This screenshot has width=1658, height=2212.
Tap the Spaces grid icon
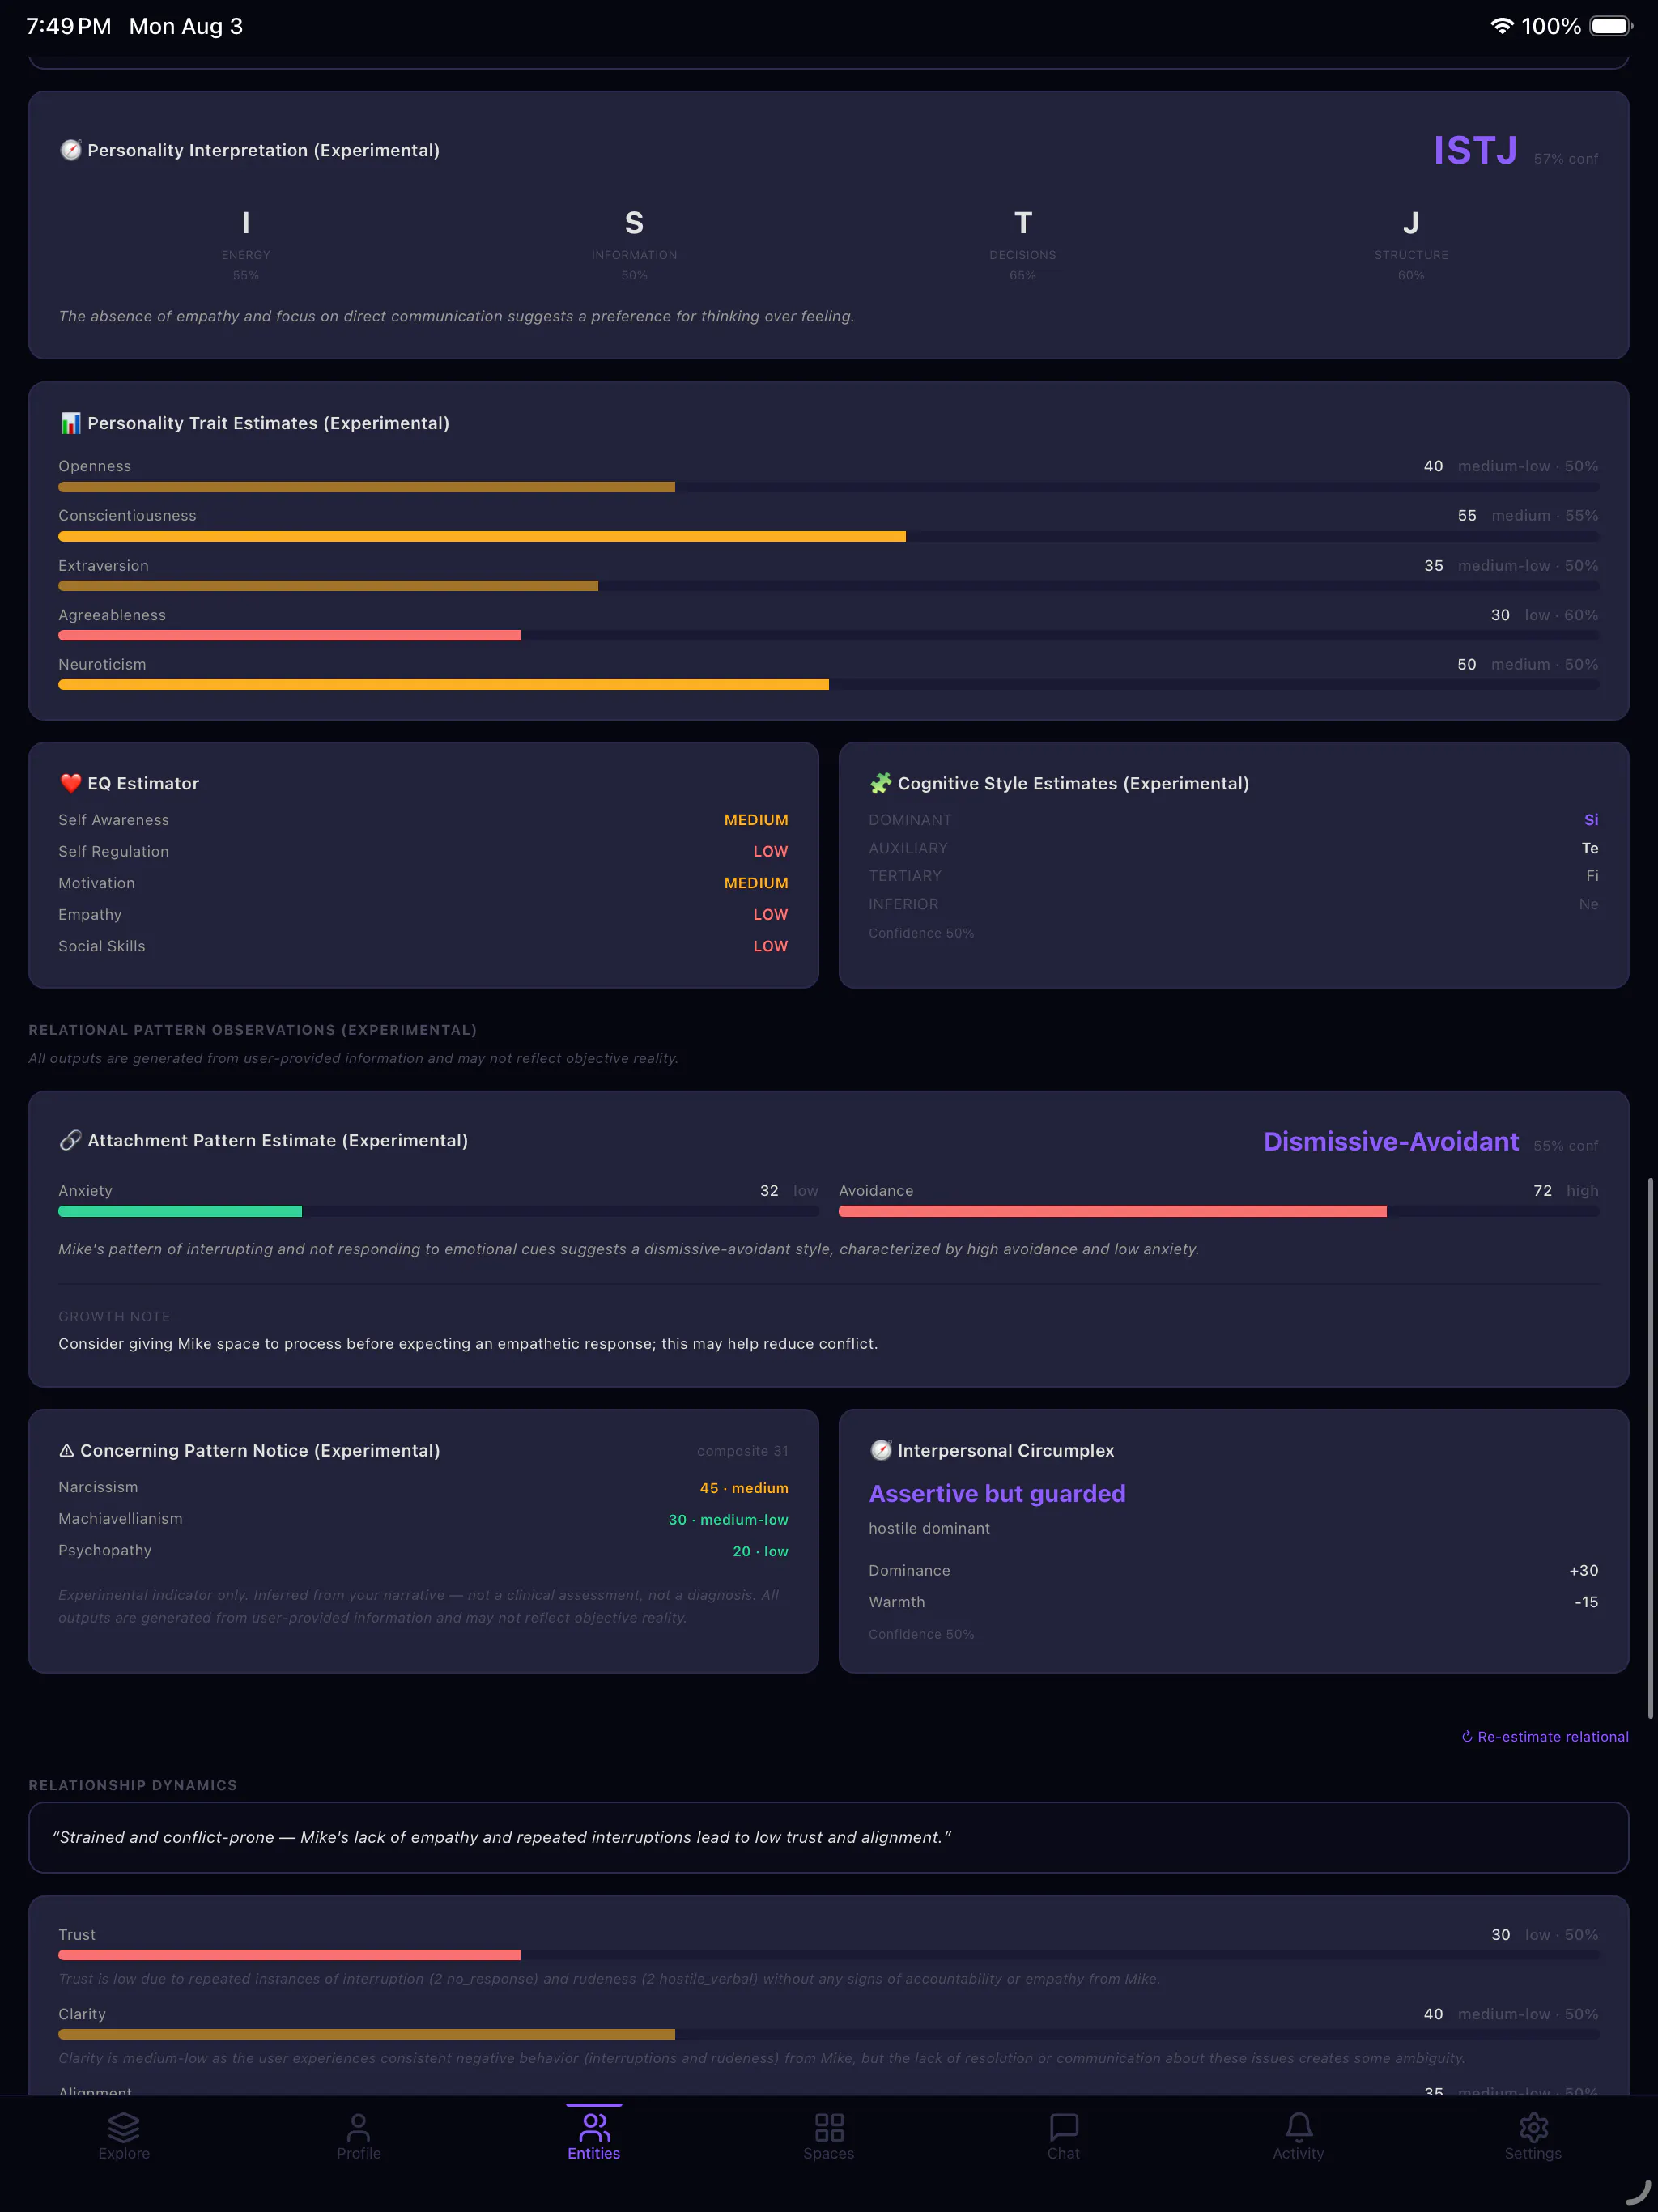829,2126
